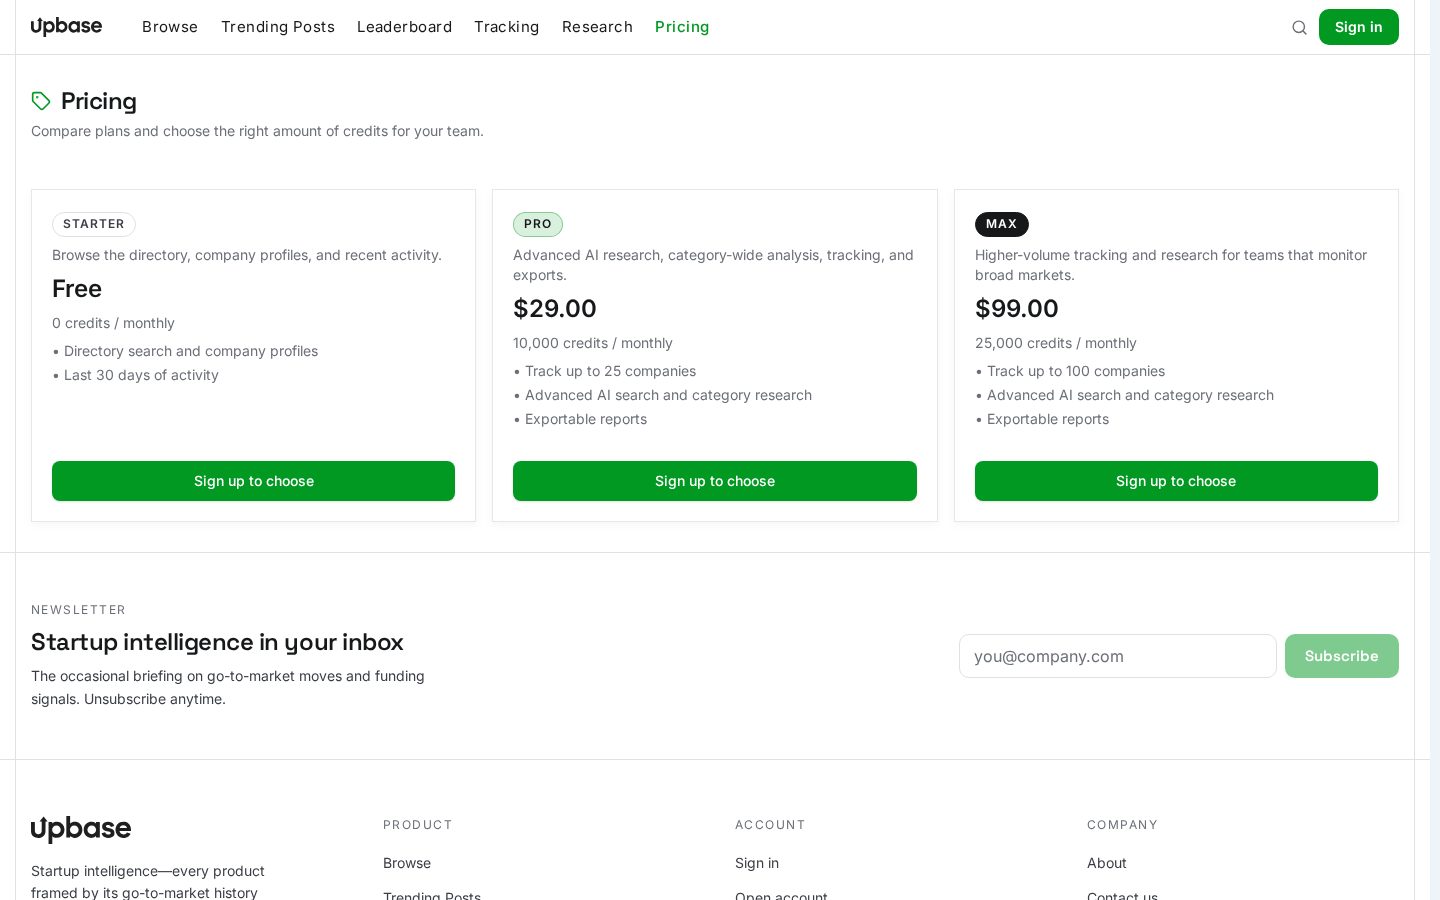Click '25,000 credits / monthly' text

tap(1056, 343)
